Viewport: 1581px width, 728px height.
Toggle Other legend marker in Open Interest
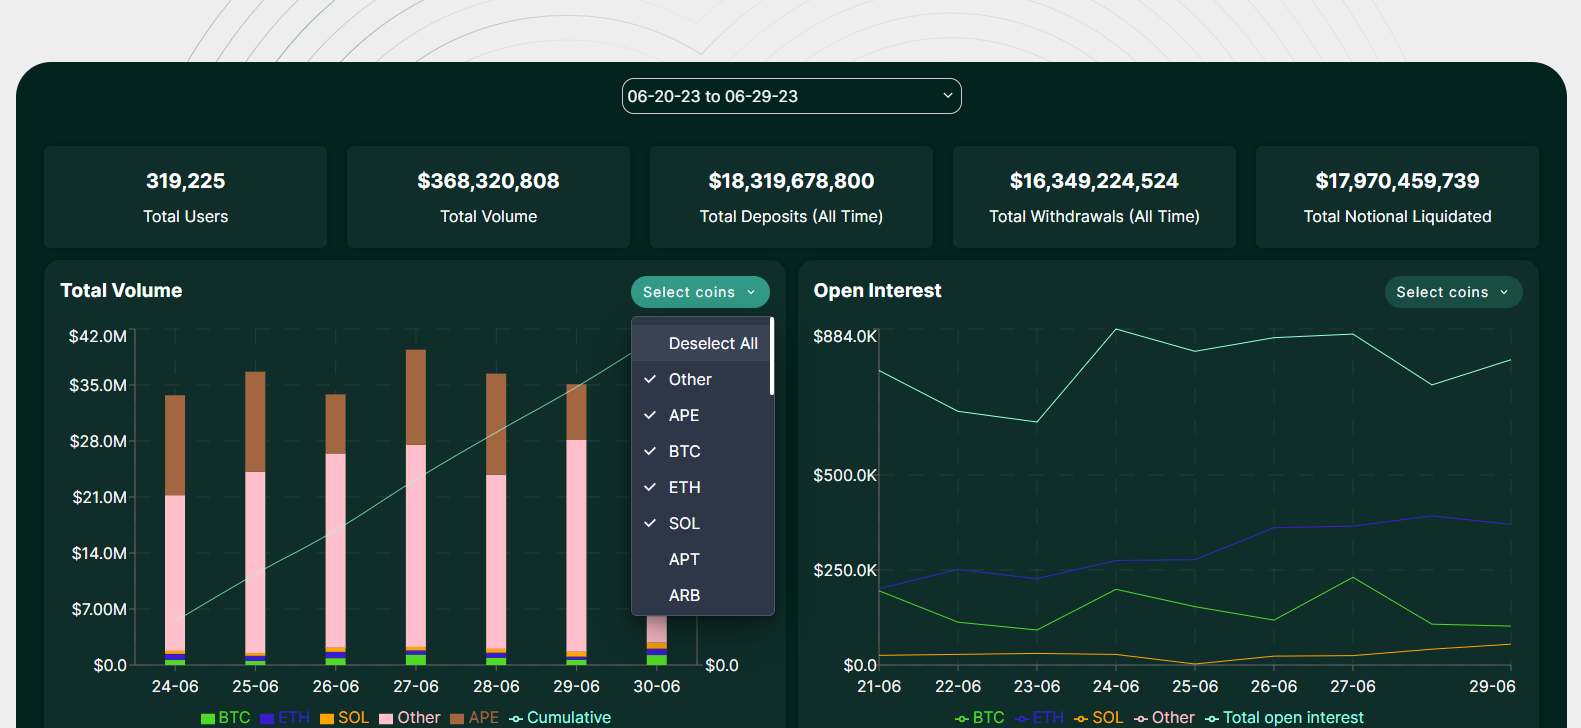click(x=1141, y=718)
